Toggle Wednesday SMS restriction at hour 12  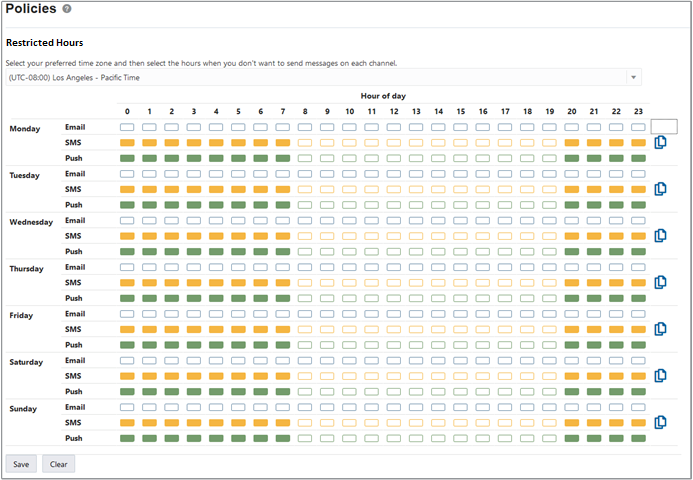click(x=393, y=236)
